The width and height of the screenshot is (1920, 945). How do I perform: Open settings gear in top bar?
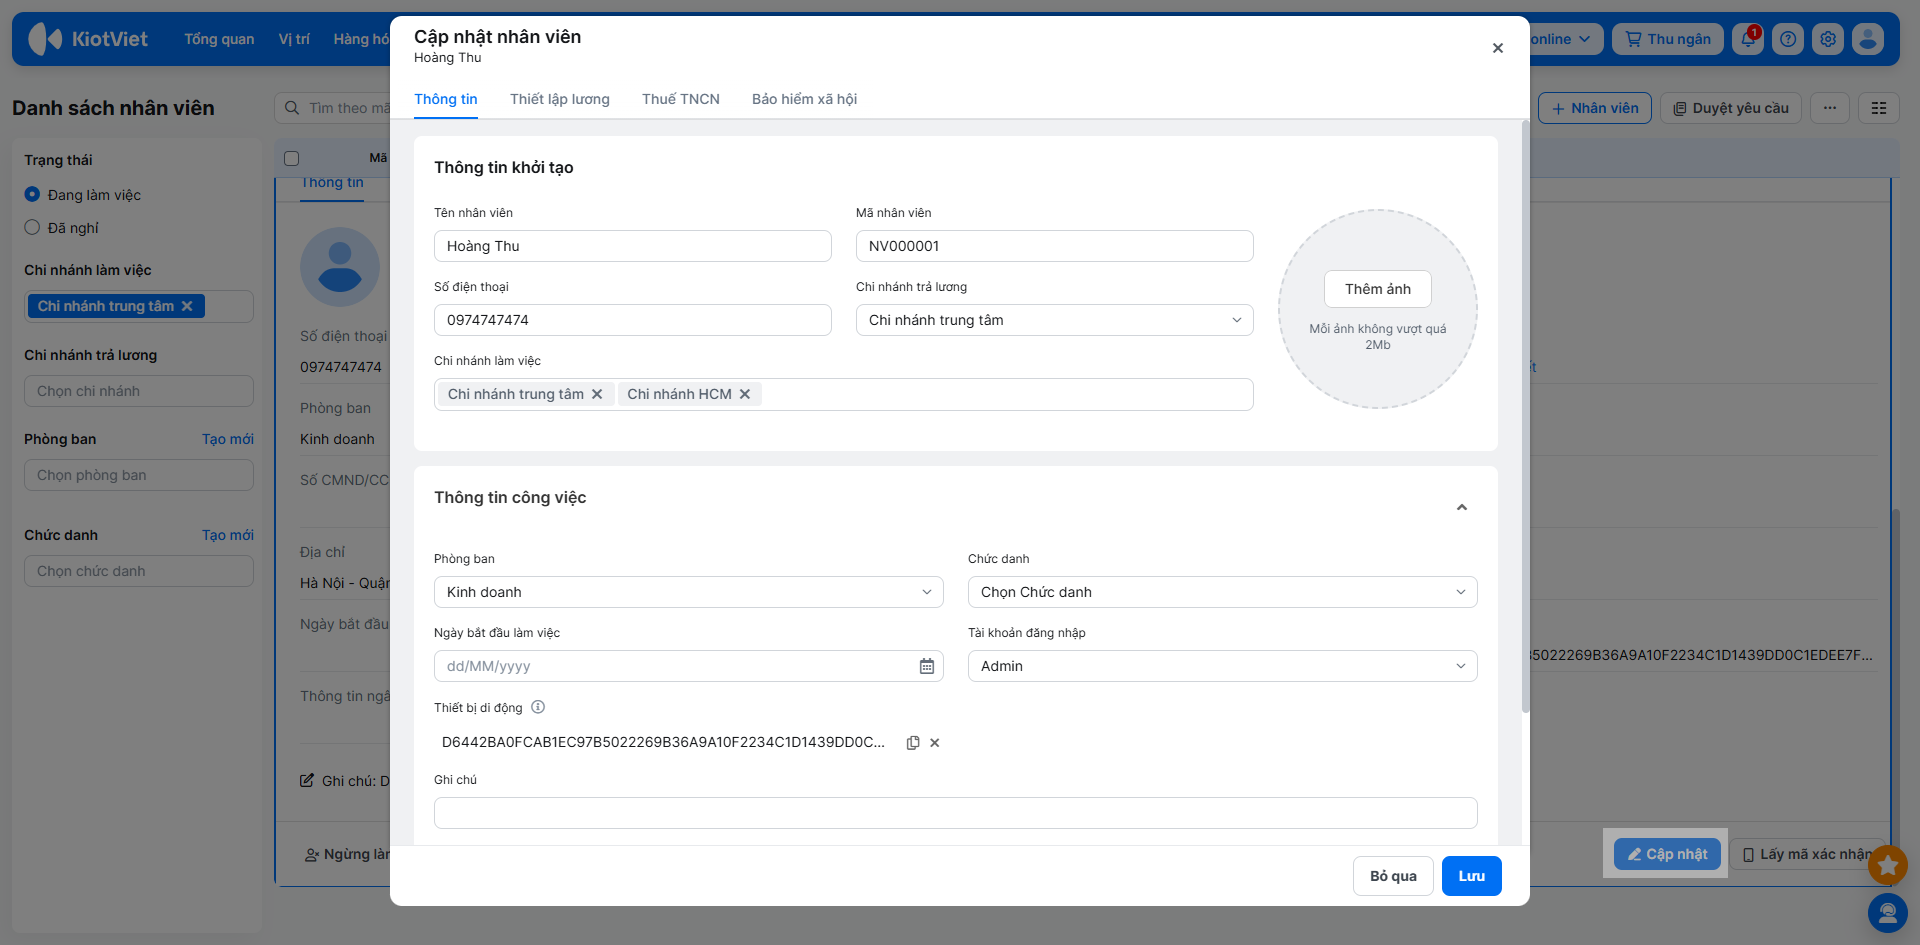(1828, 39)
